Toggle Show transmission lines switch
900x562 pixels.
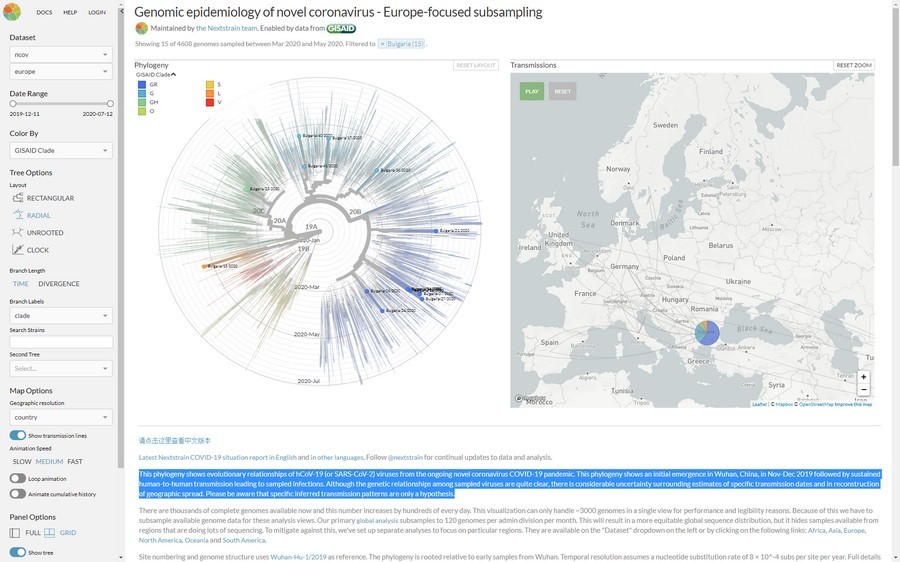click(17, 435)
